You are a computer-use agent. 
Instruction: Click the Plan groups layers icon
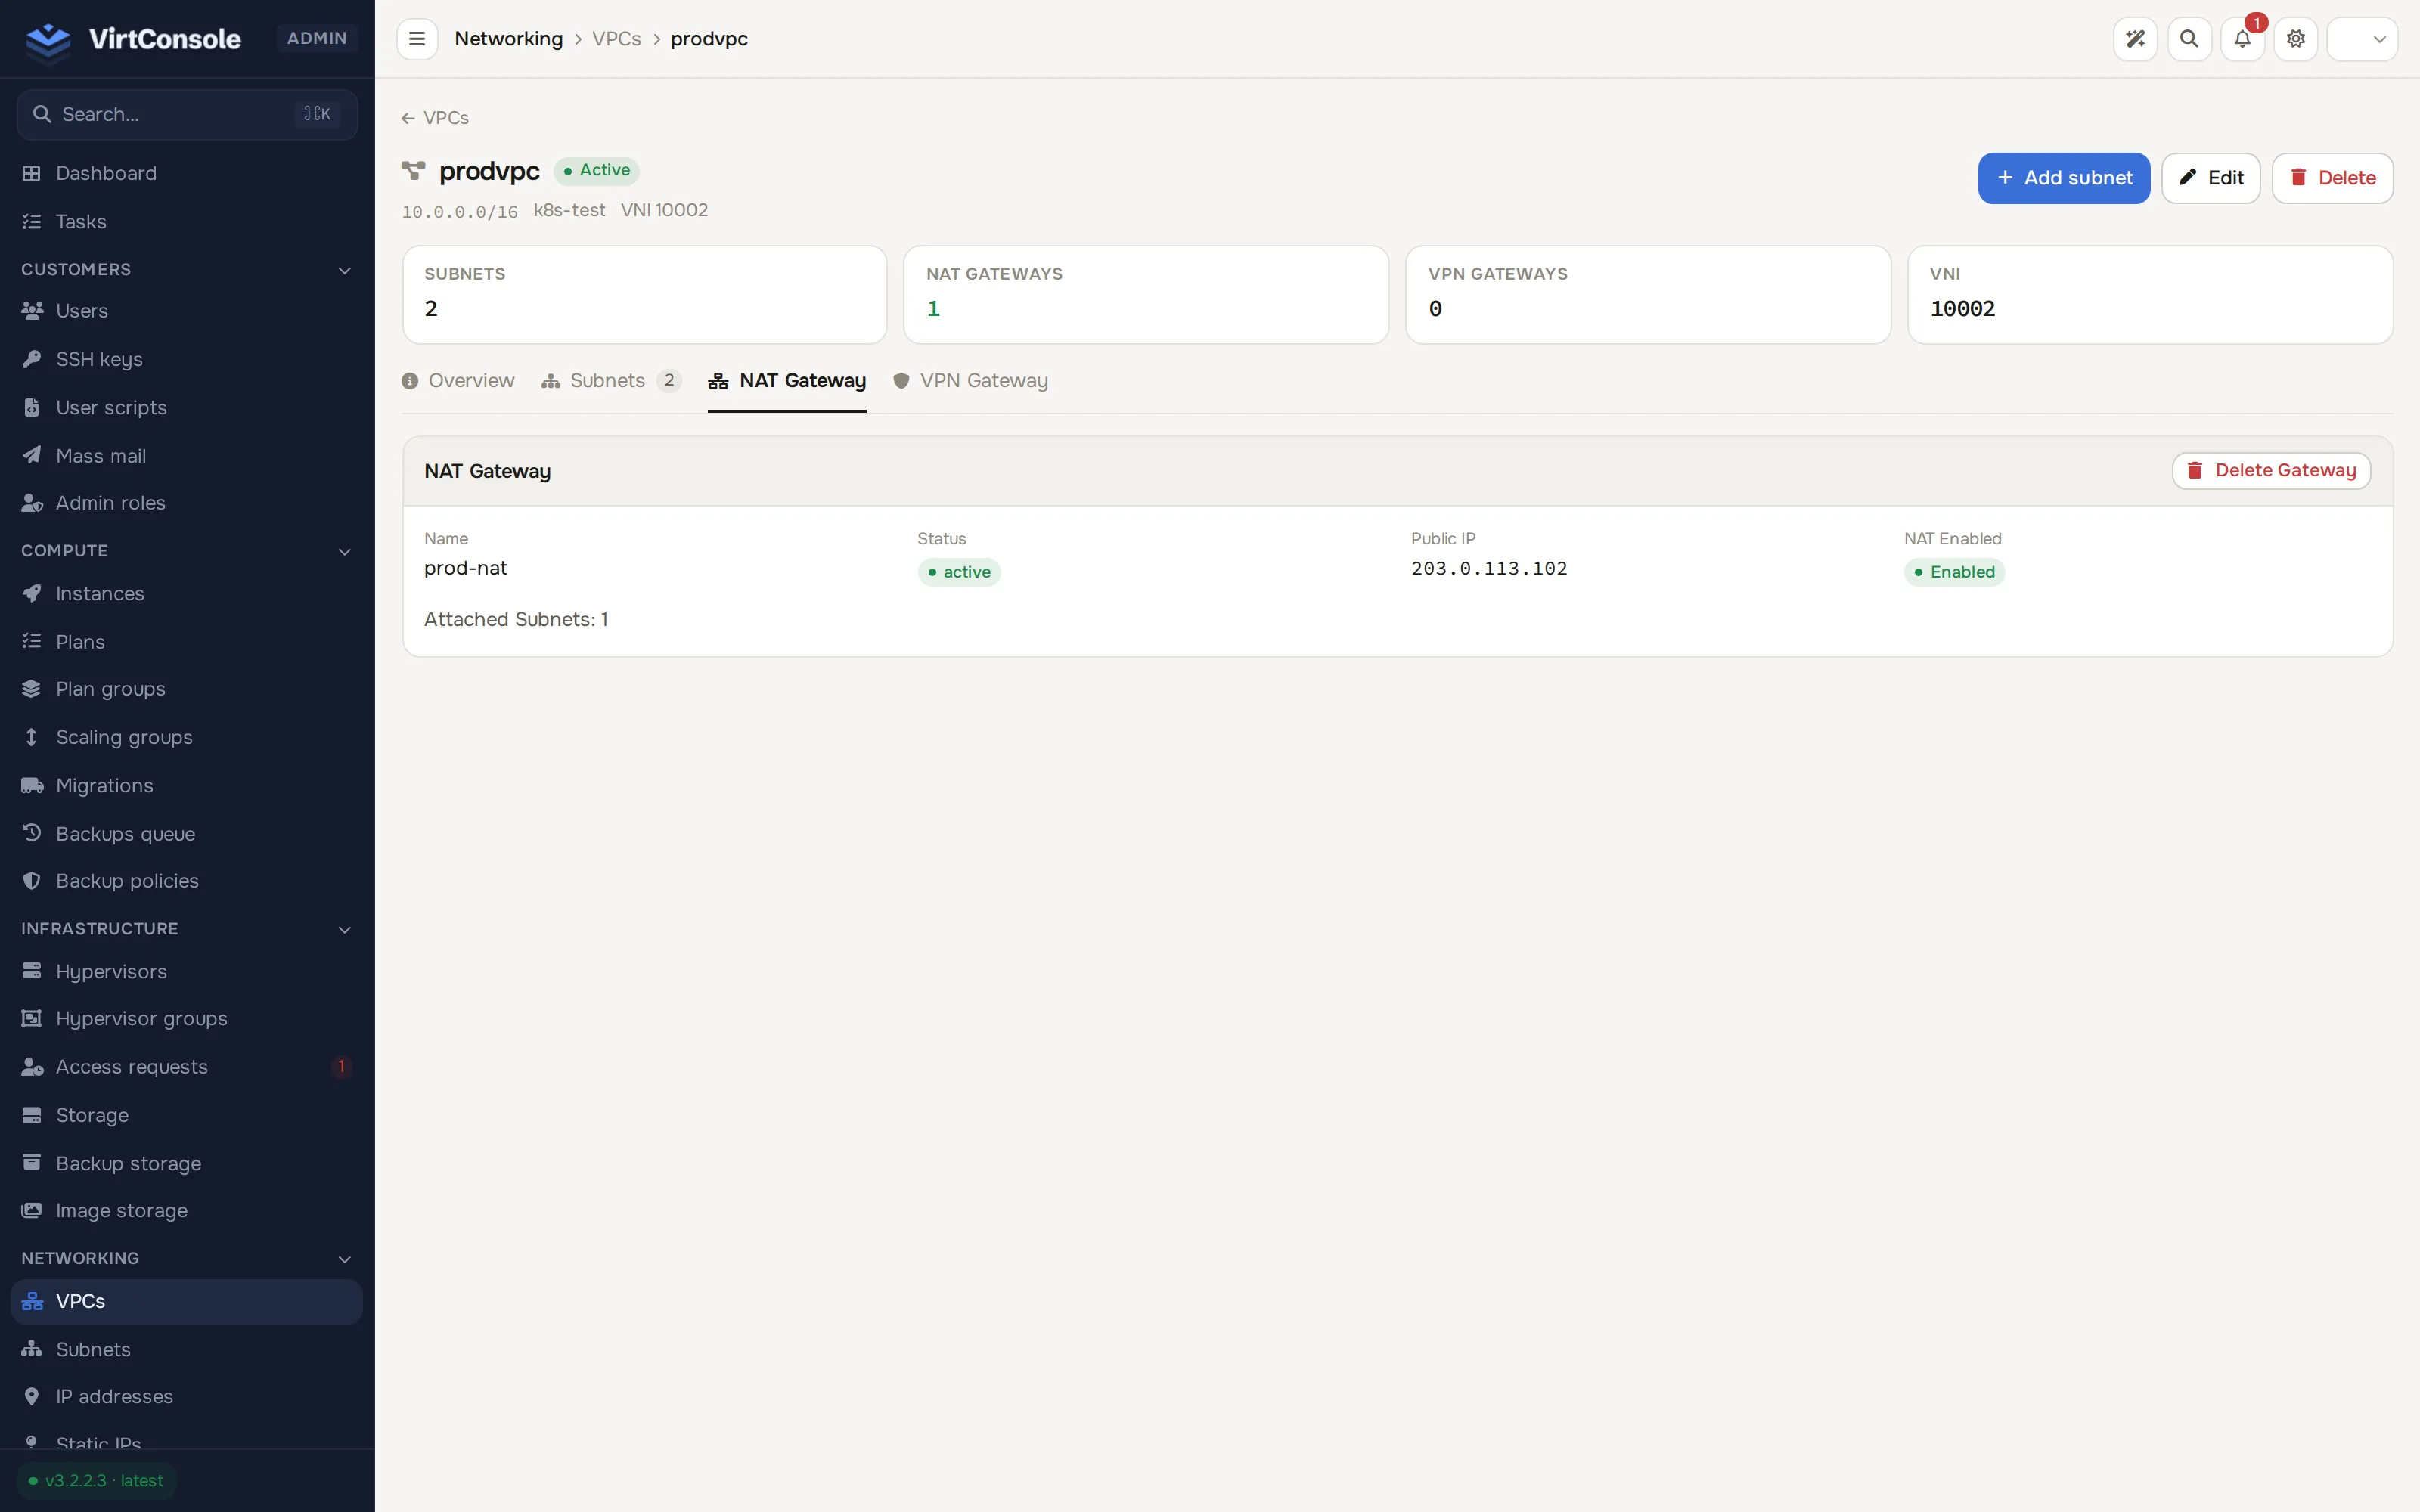point(32,689)
